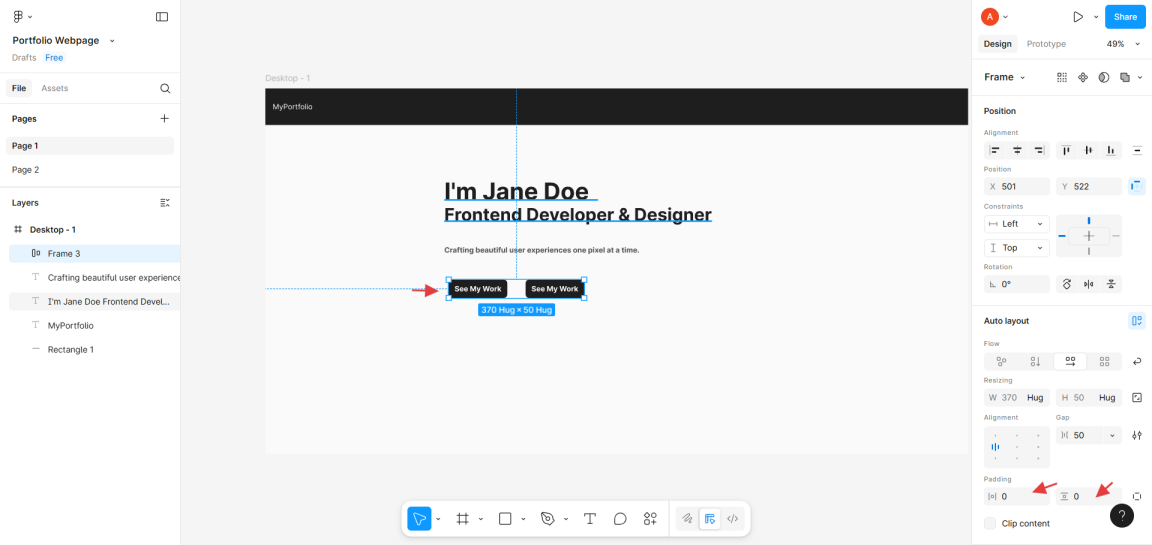Screen dimensions: 1152x545
Task: Select the Comment tool
Action: pyautogui.click(x=620, y=519)
